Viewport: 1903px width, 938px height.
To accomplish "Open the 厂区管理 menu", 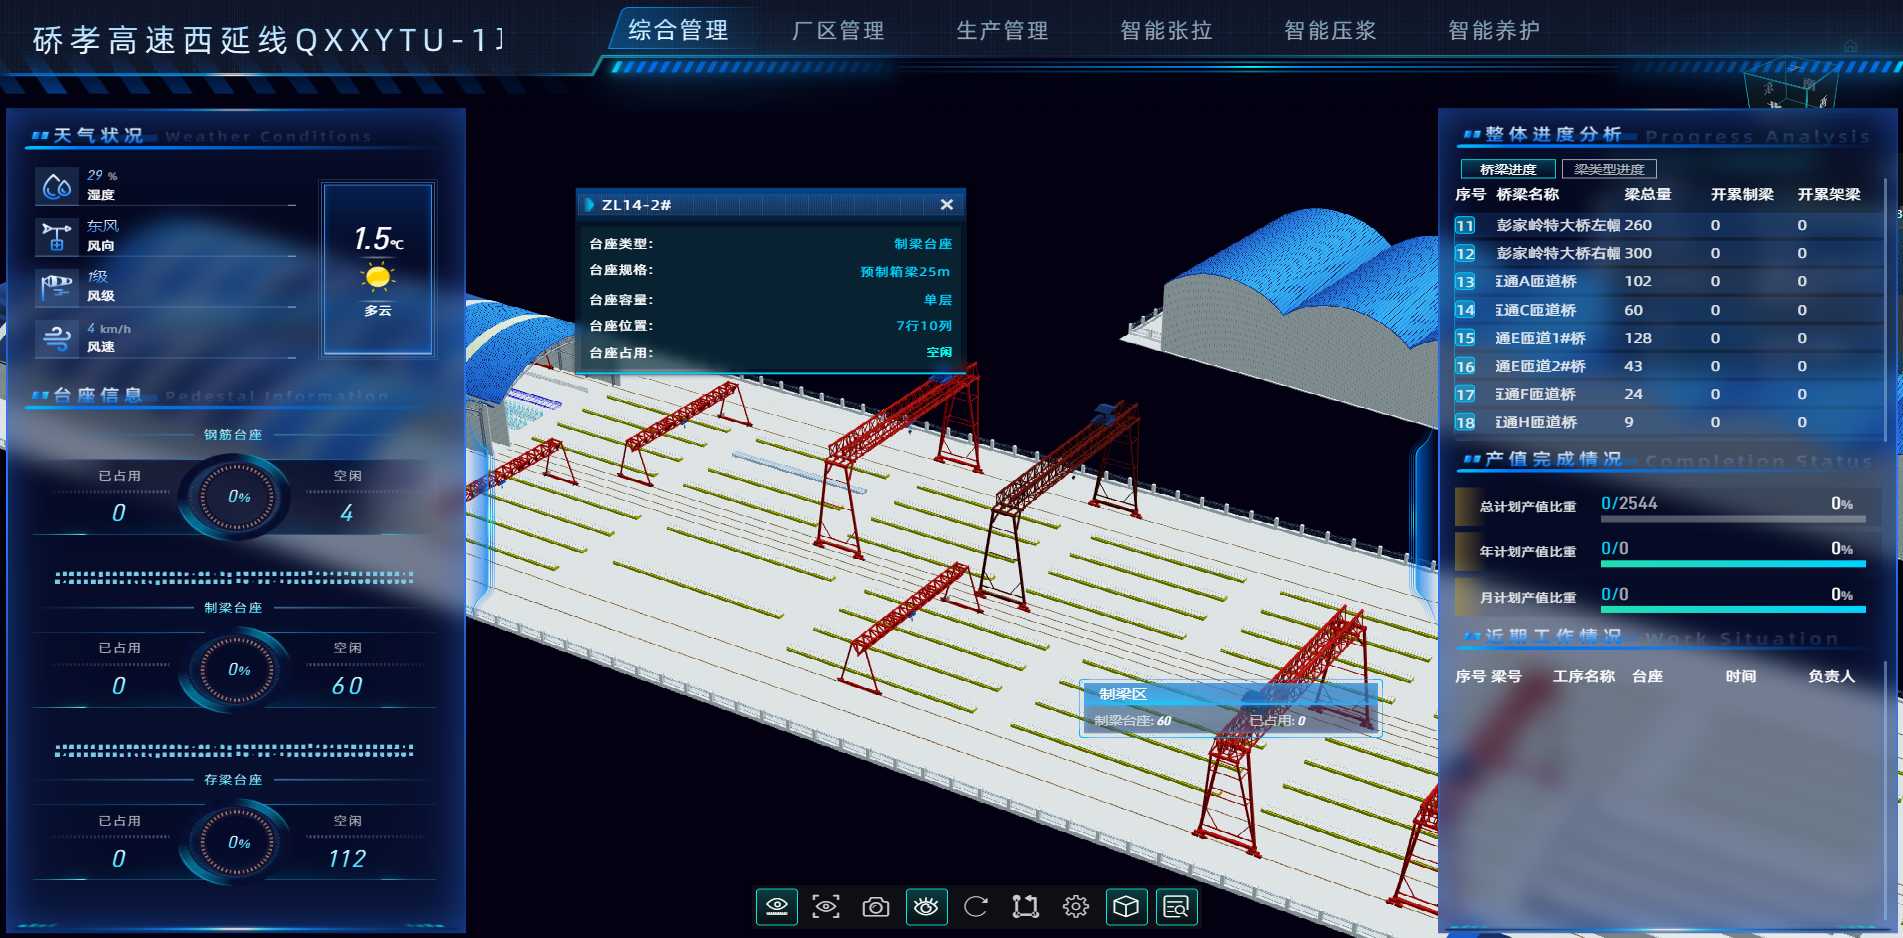I will point(837,31).
